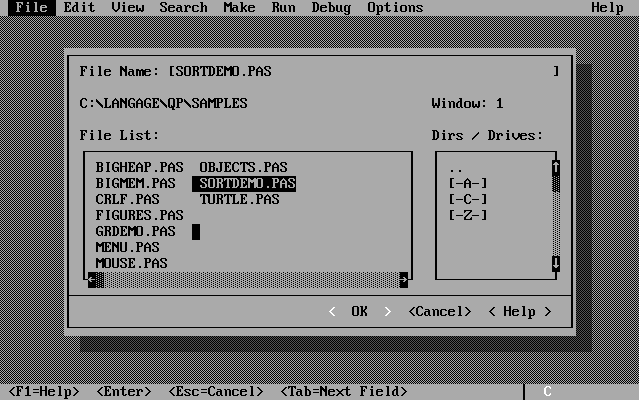Click file list scrollbar right arrow
639x400 pixels.
[403, 279]
